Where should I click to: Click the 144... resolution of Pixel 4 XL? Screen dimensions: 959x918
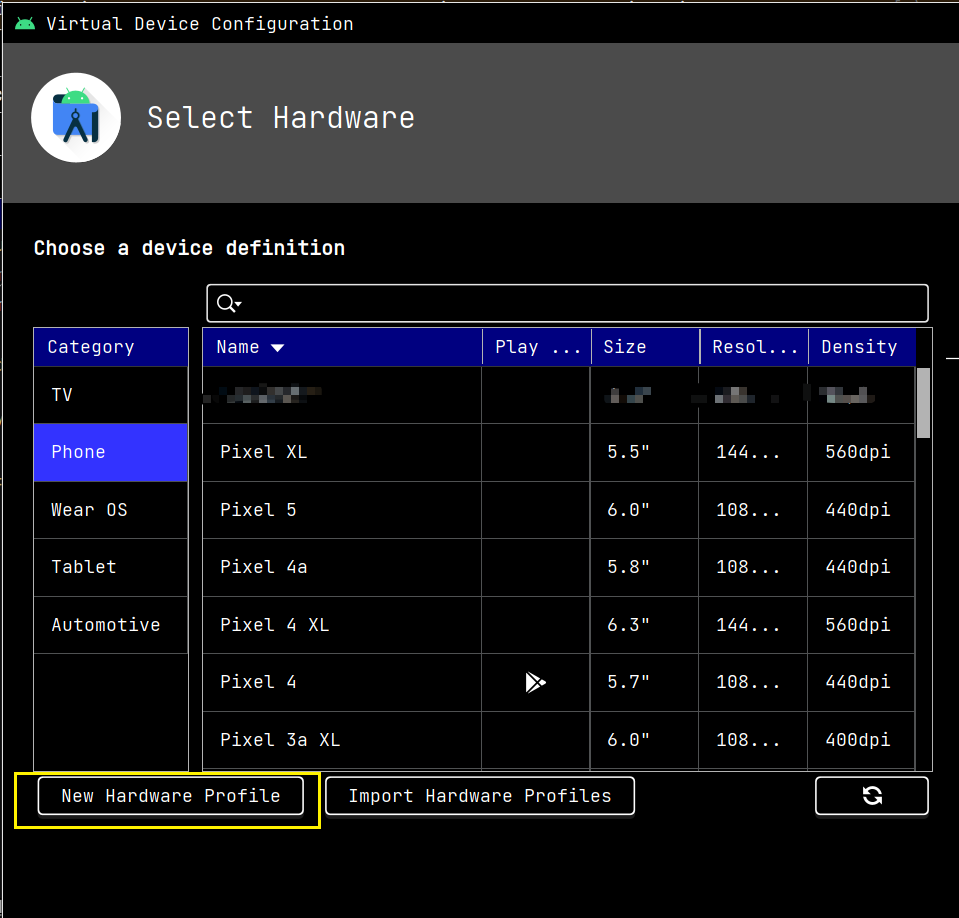[x=748, y=624]
